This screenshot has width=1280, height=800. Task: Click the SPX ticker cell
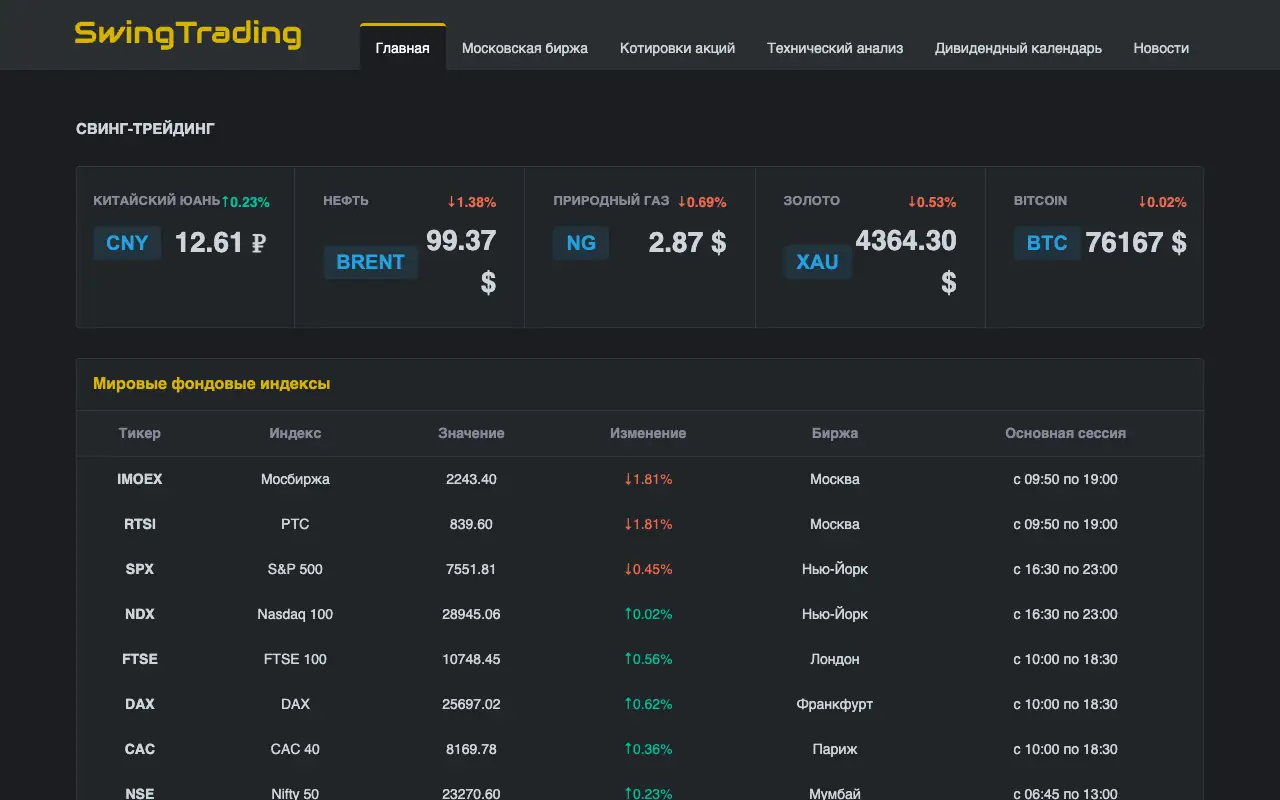click(x=139, y=569)
